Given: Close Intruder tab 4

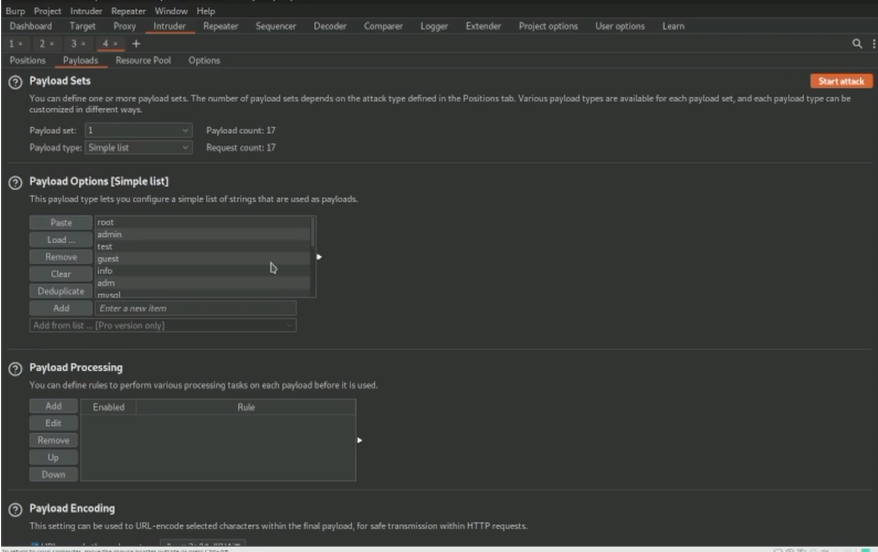Looking at the screenshot, I should coord(116,44).
